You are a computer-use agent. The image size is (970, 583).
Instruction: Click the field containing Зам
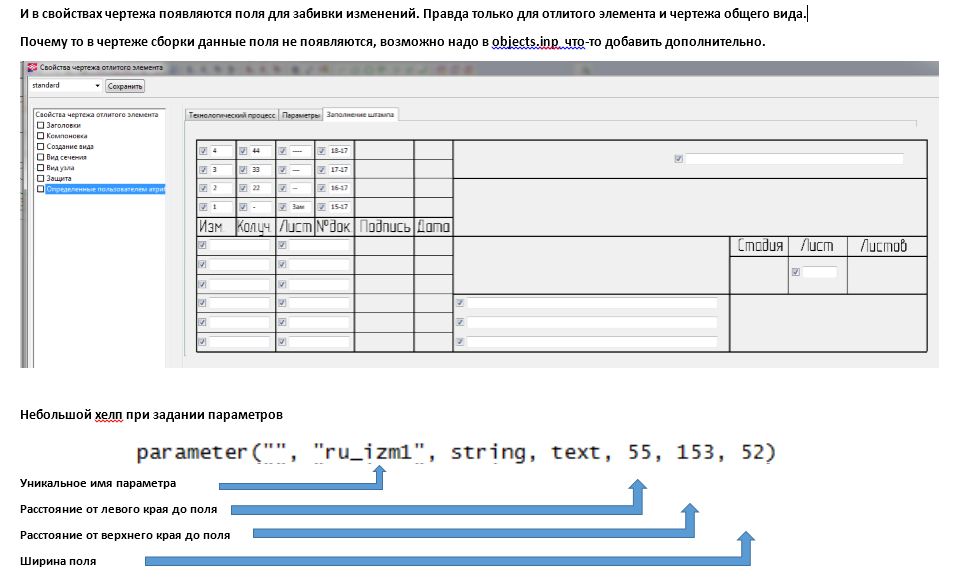point(301,207)
